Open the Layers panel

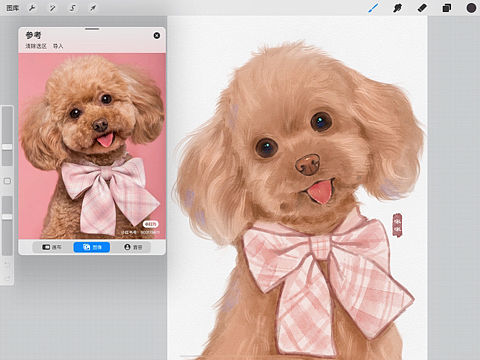(447, 8)
